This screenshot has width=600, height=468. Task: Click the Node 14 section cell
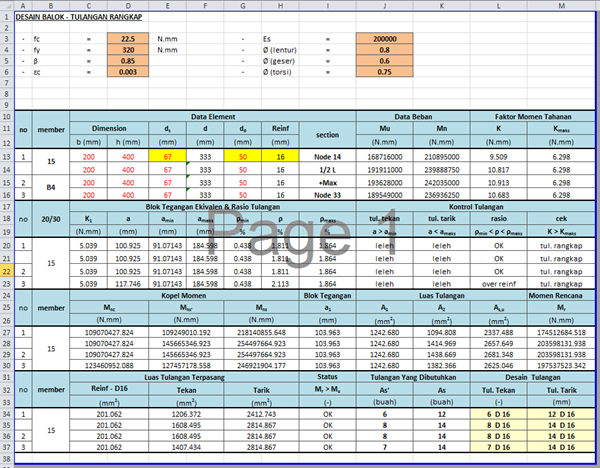point(327,157)
